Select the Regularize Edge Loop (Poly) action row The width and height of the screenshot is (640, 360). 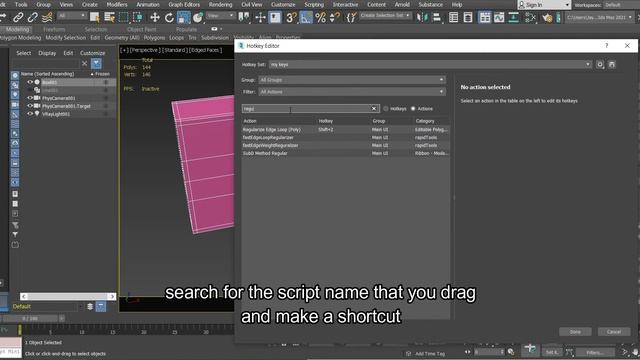click(x=346, y=129)
